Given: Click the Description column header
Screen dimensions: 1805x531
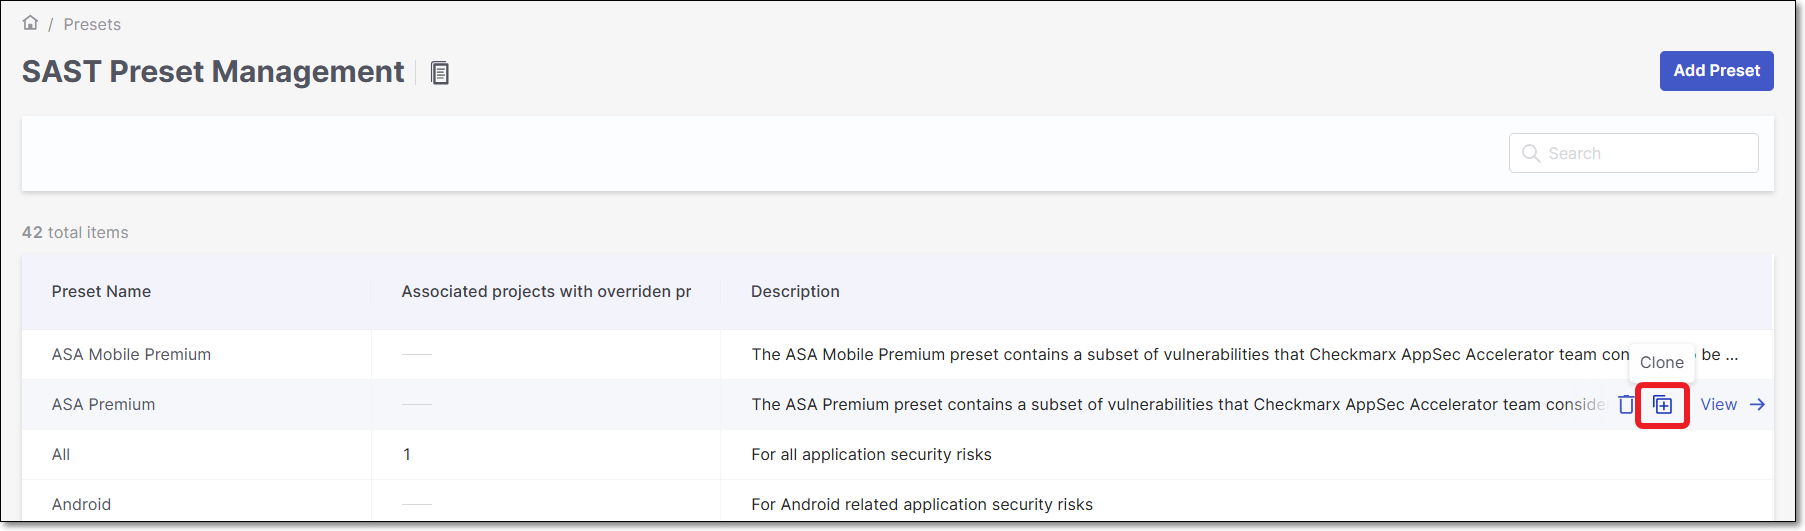Looking at the screenshot, I should tap(795, 292).
